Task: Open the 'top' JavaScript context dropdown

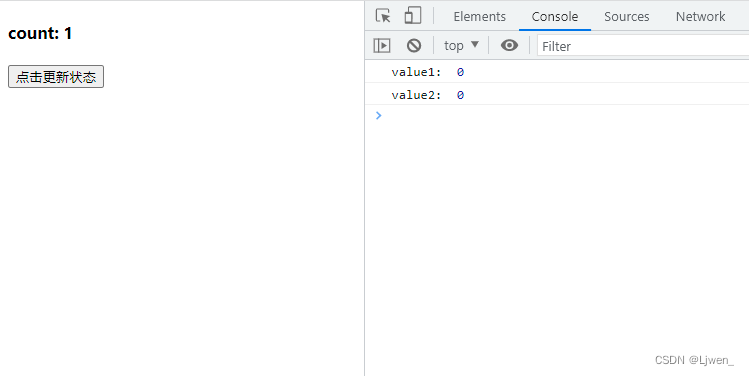Action: tap(461, 45)
